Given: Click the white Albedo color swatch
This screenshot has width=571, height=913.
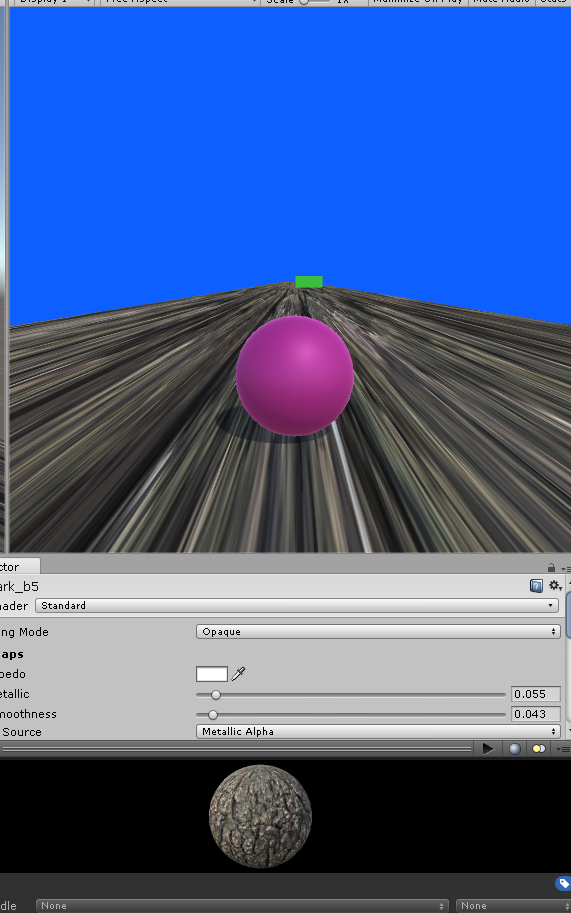Looking at the screenshot, I should click(x=212, y=674).
